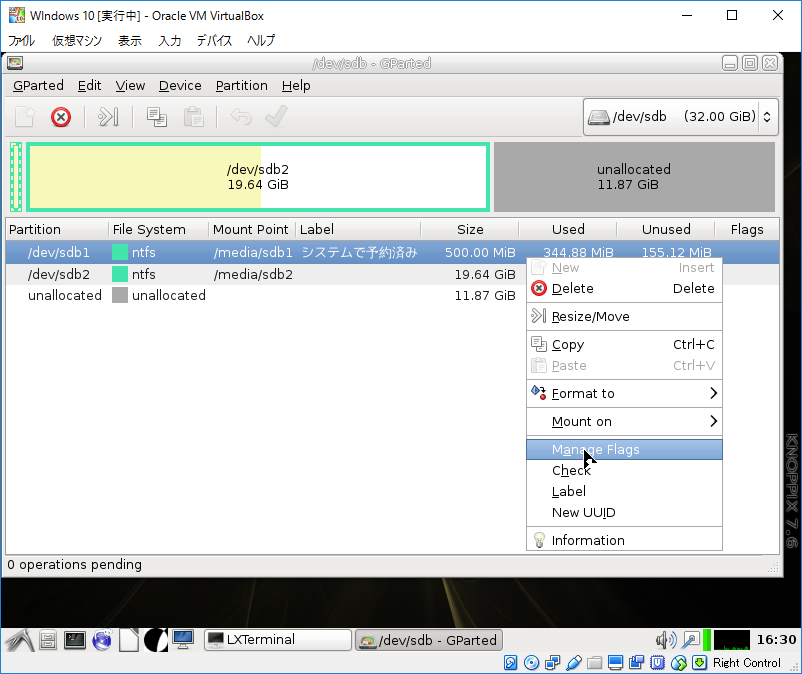Switch to LXTerminal taskbar button
The height and width of the screenshot is (674, 802).
278,640
